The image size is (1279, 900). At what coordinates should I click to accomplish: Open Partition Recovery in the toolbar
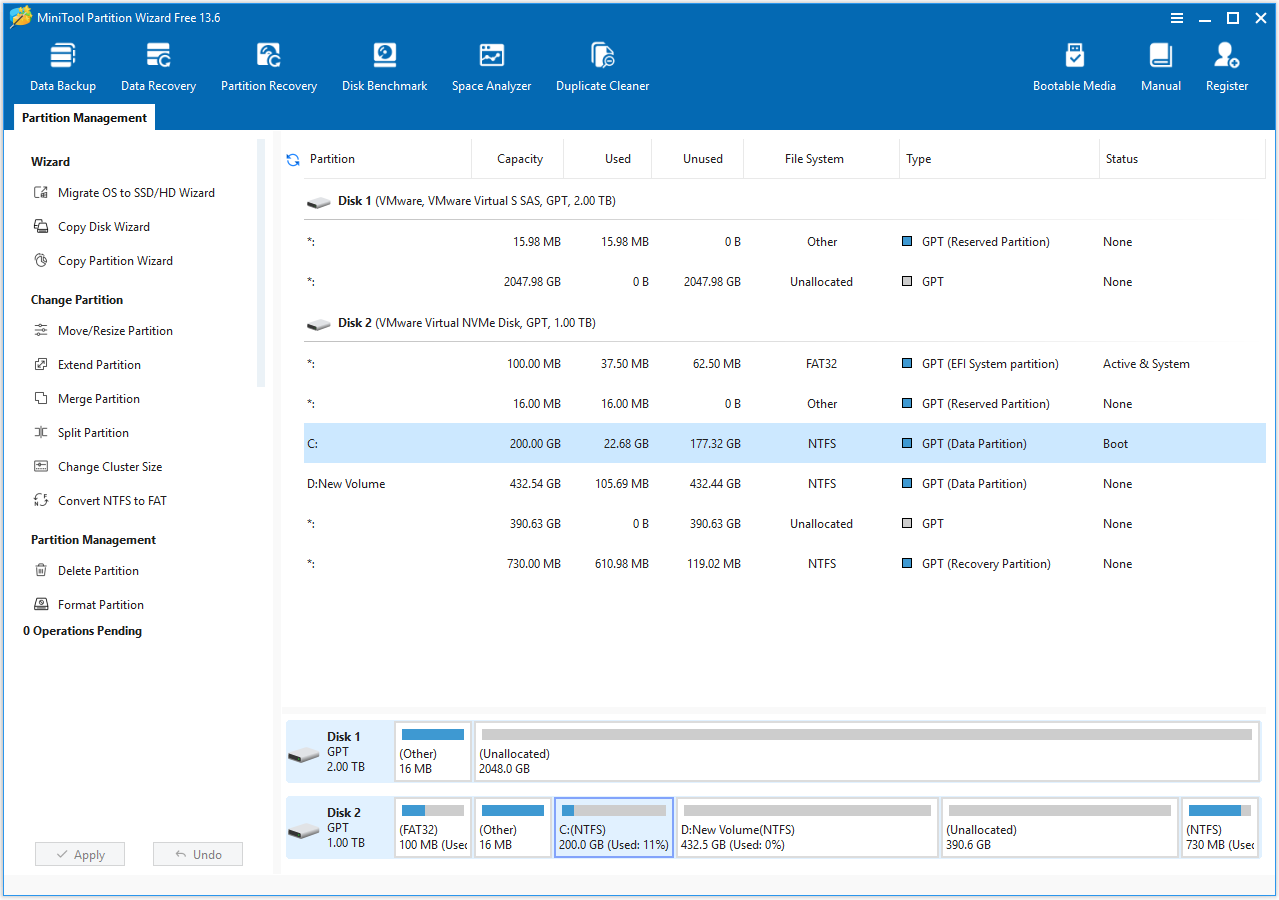269,68
